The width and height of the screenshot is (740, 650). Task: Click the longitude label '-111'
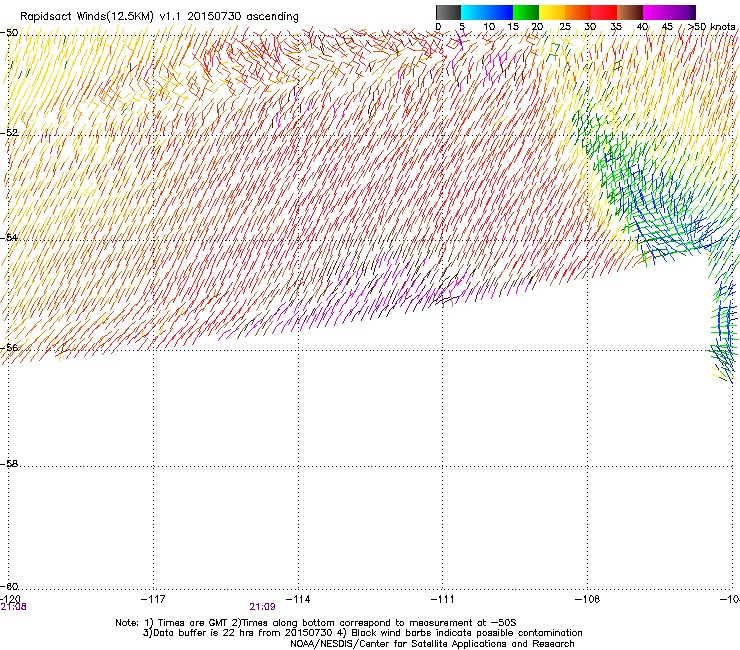[443, 599]
